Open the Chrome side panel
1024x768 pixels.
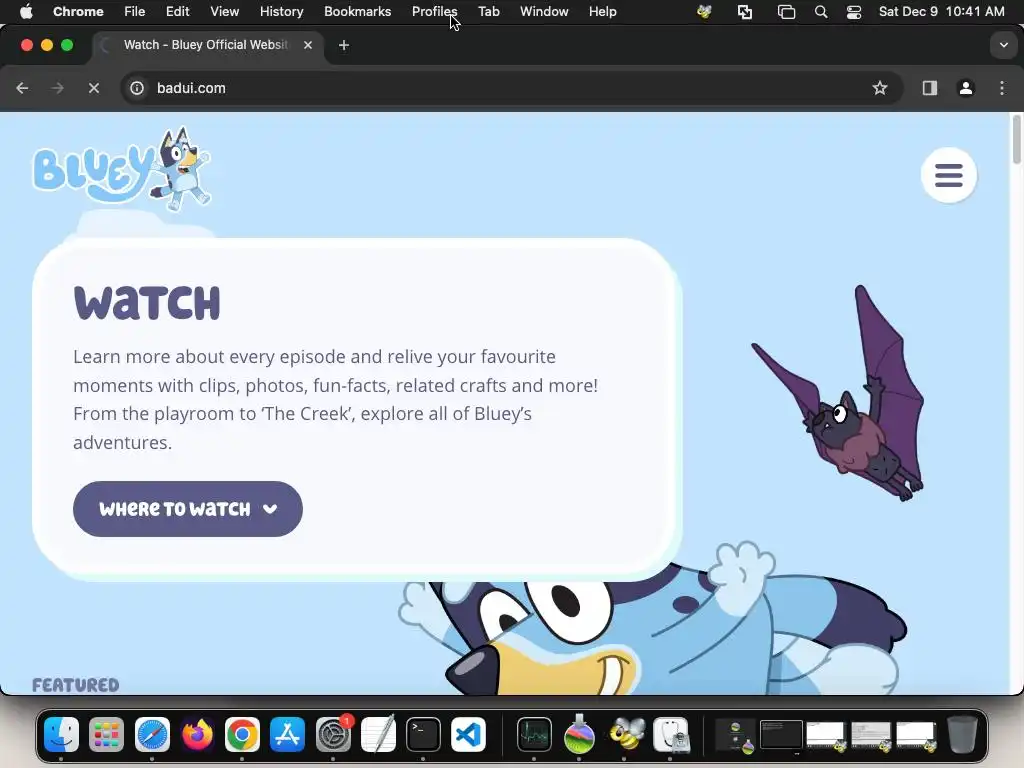929,88
